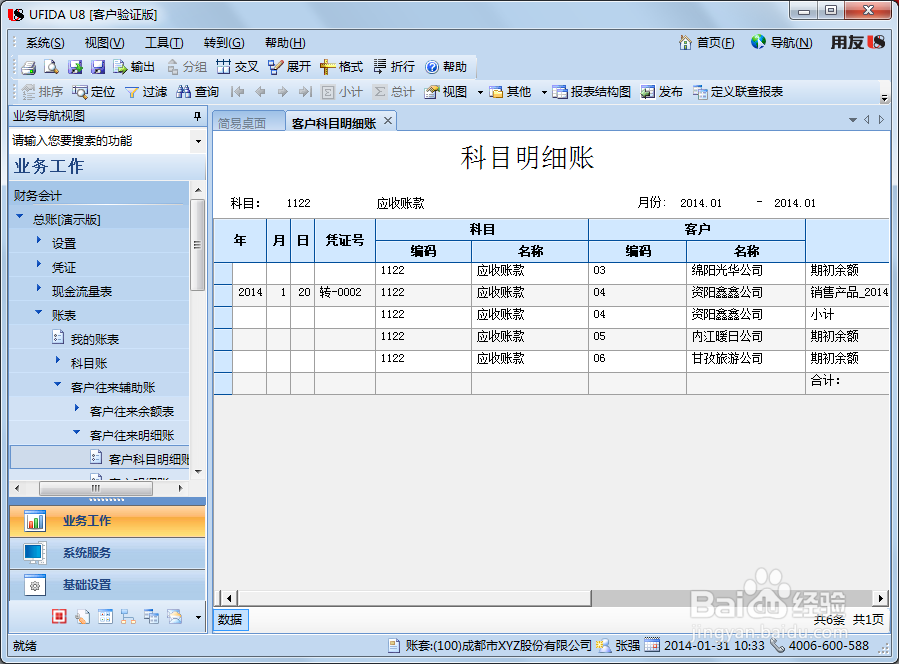Click 其他 toolbar button
899x664 pixels.
(510, 92)
